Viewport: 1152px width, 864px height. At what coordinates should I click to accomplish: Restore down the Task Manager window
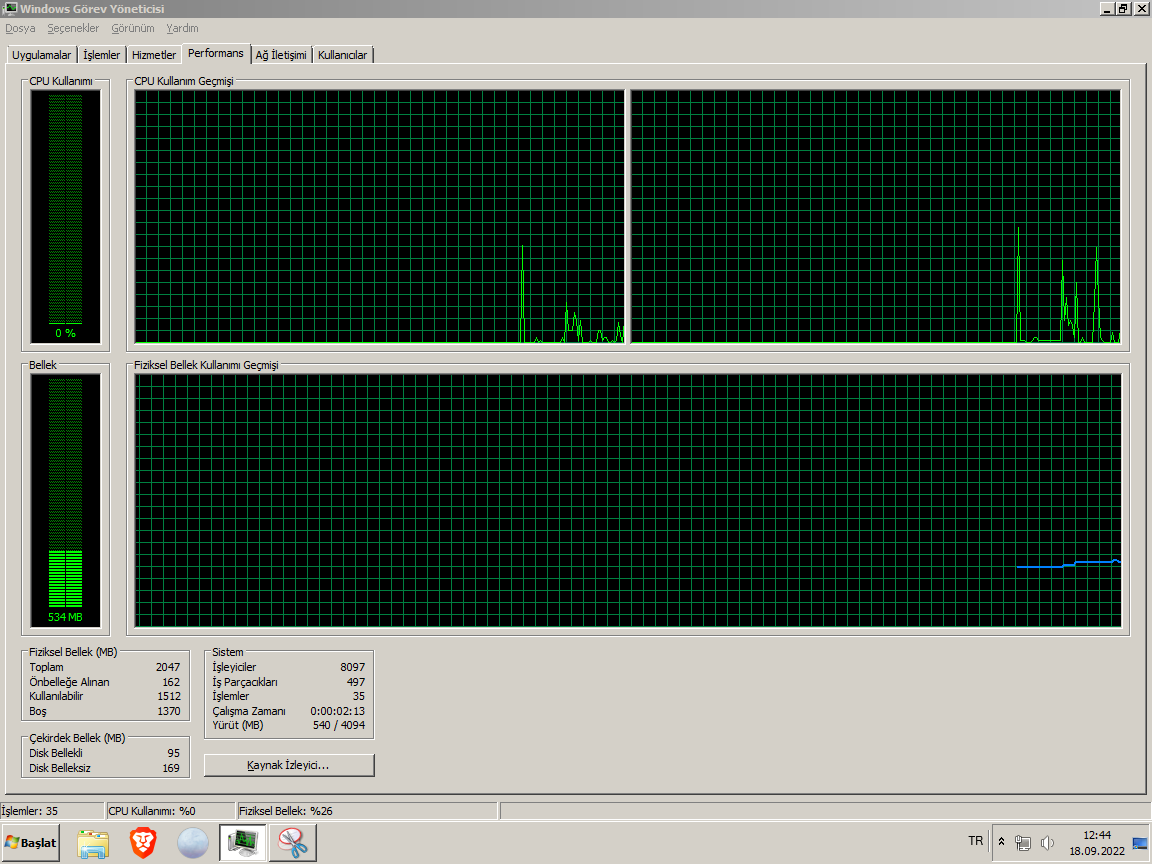pos(1123,9)
